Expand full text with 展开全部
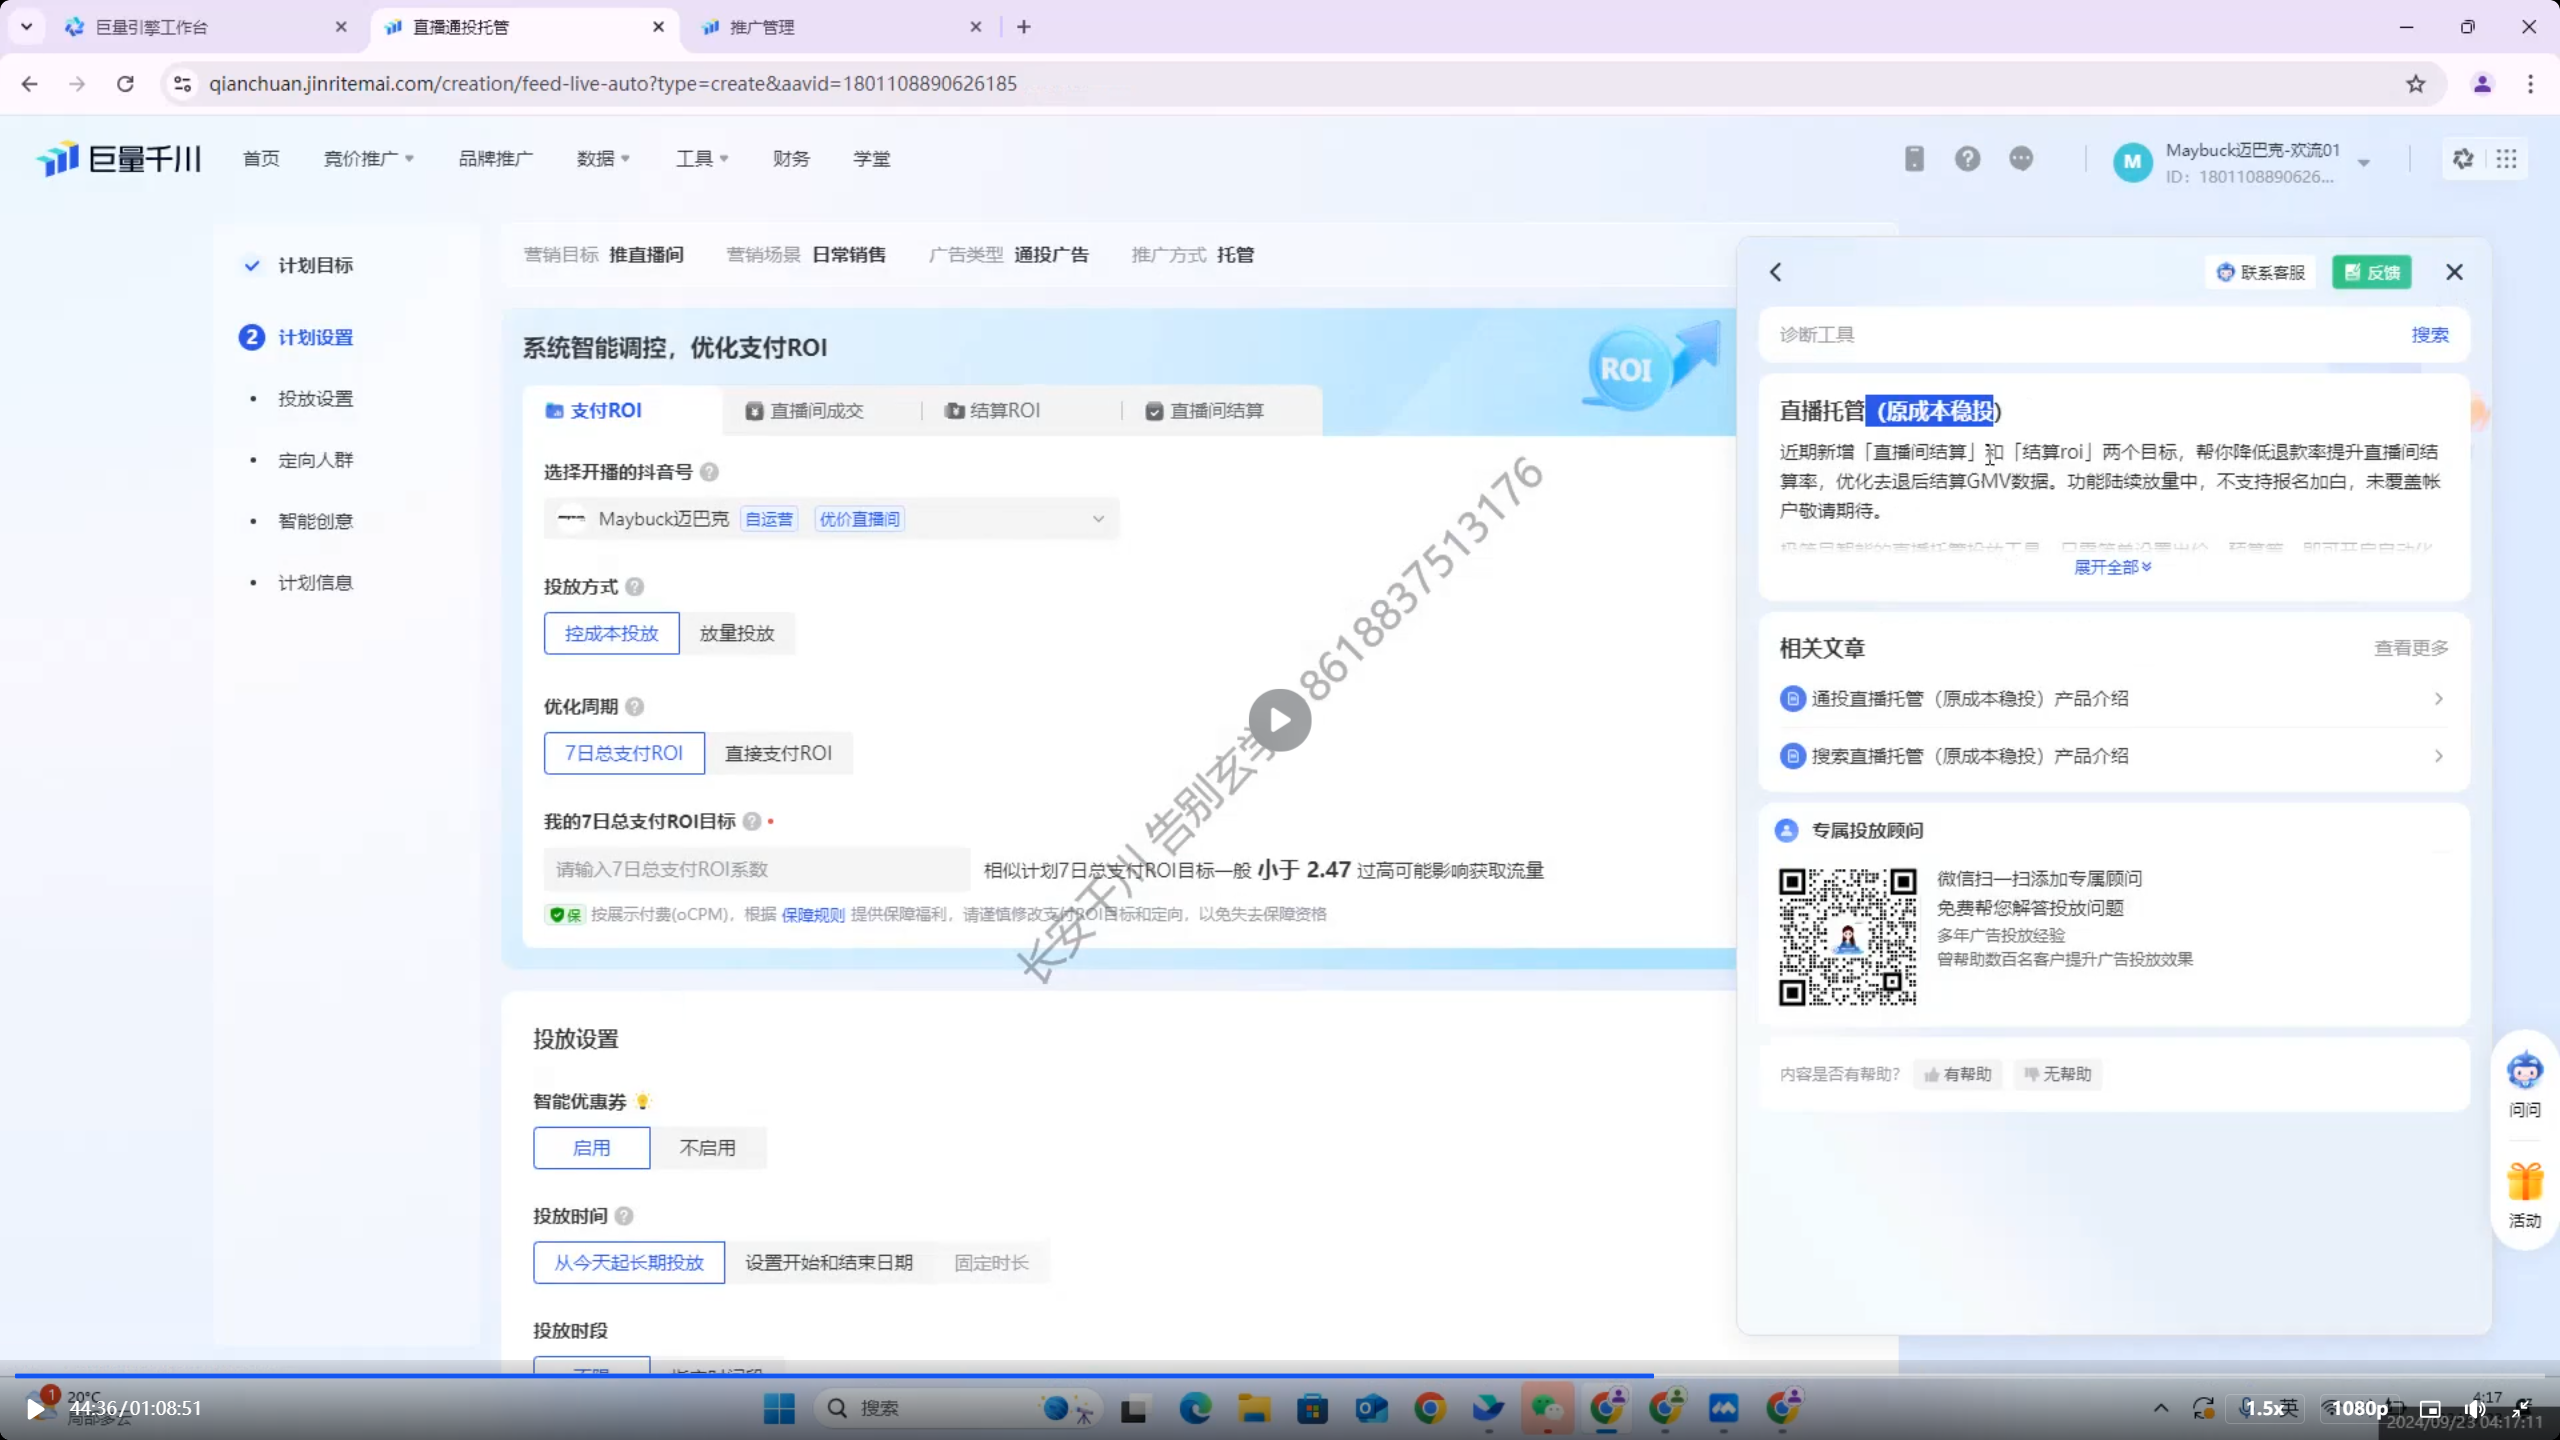 2112,568
